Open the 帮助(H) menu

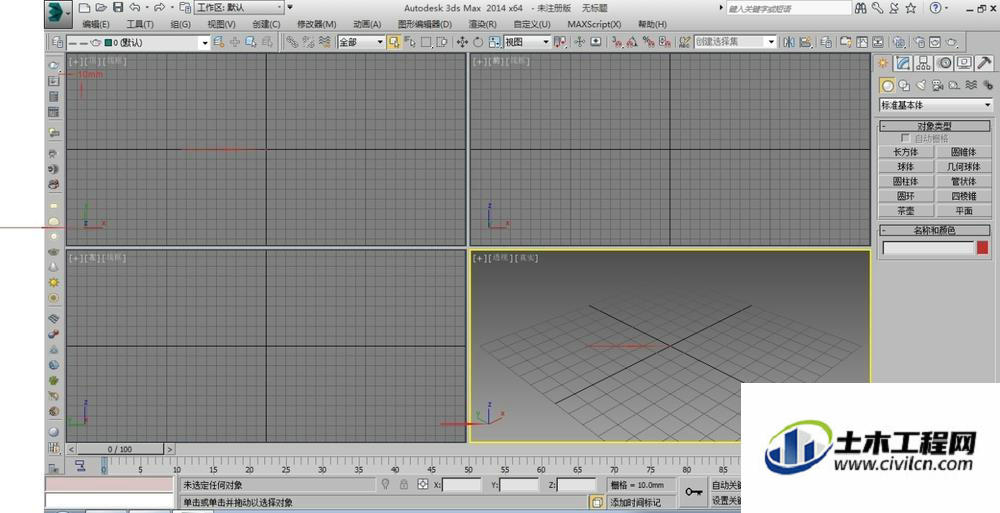point(652,24)
